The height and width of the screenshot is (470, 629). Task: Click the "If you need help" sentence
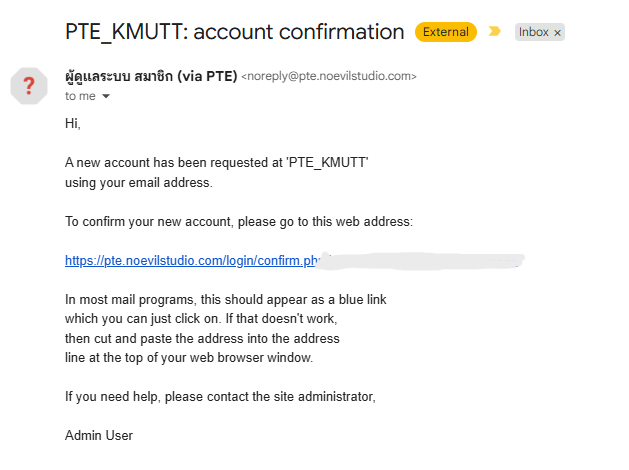pos(220,396)
